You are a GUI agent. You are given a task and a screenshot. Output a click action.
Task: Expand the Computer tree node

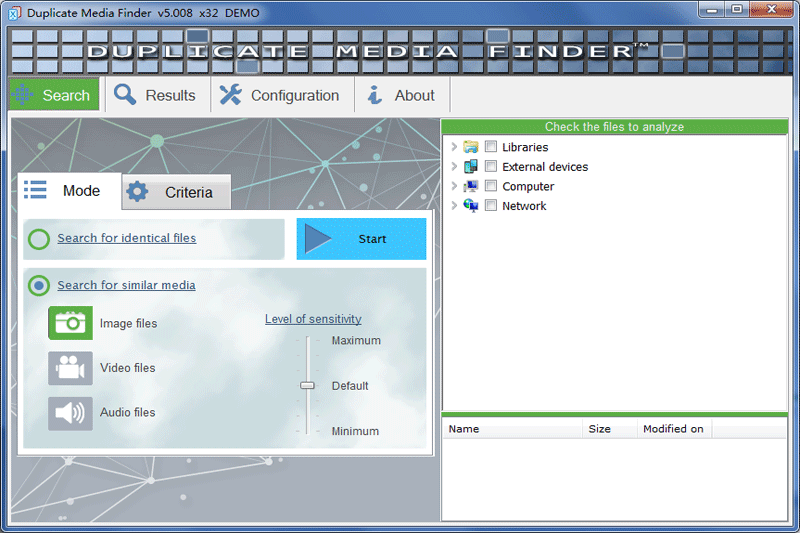pos(454,186)
